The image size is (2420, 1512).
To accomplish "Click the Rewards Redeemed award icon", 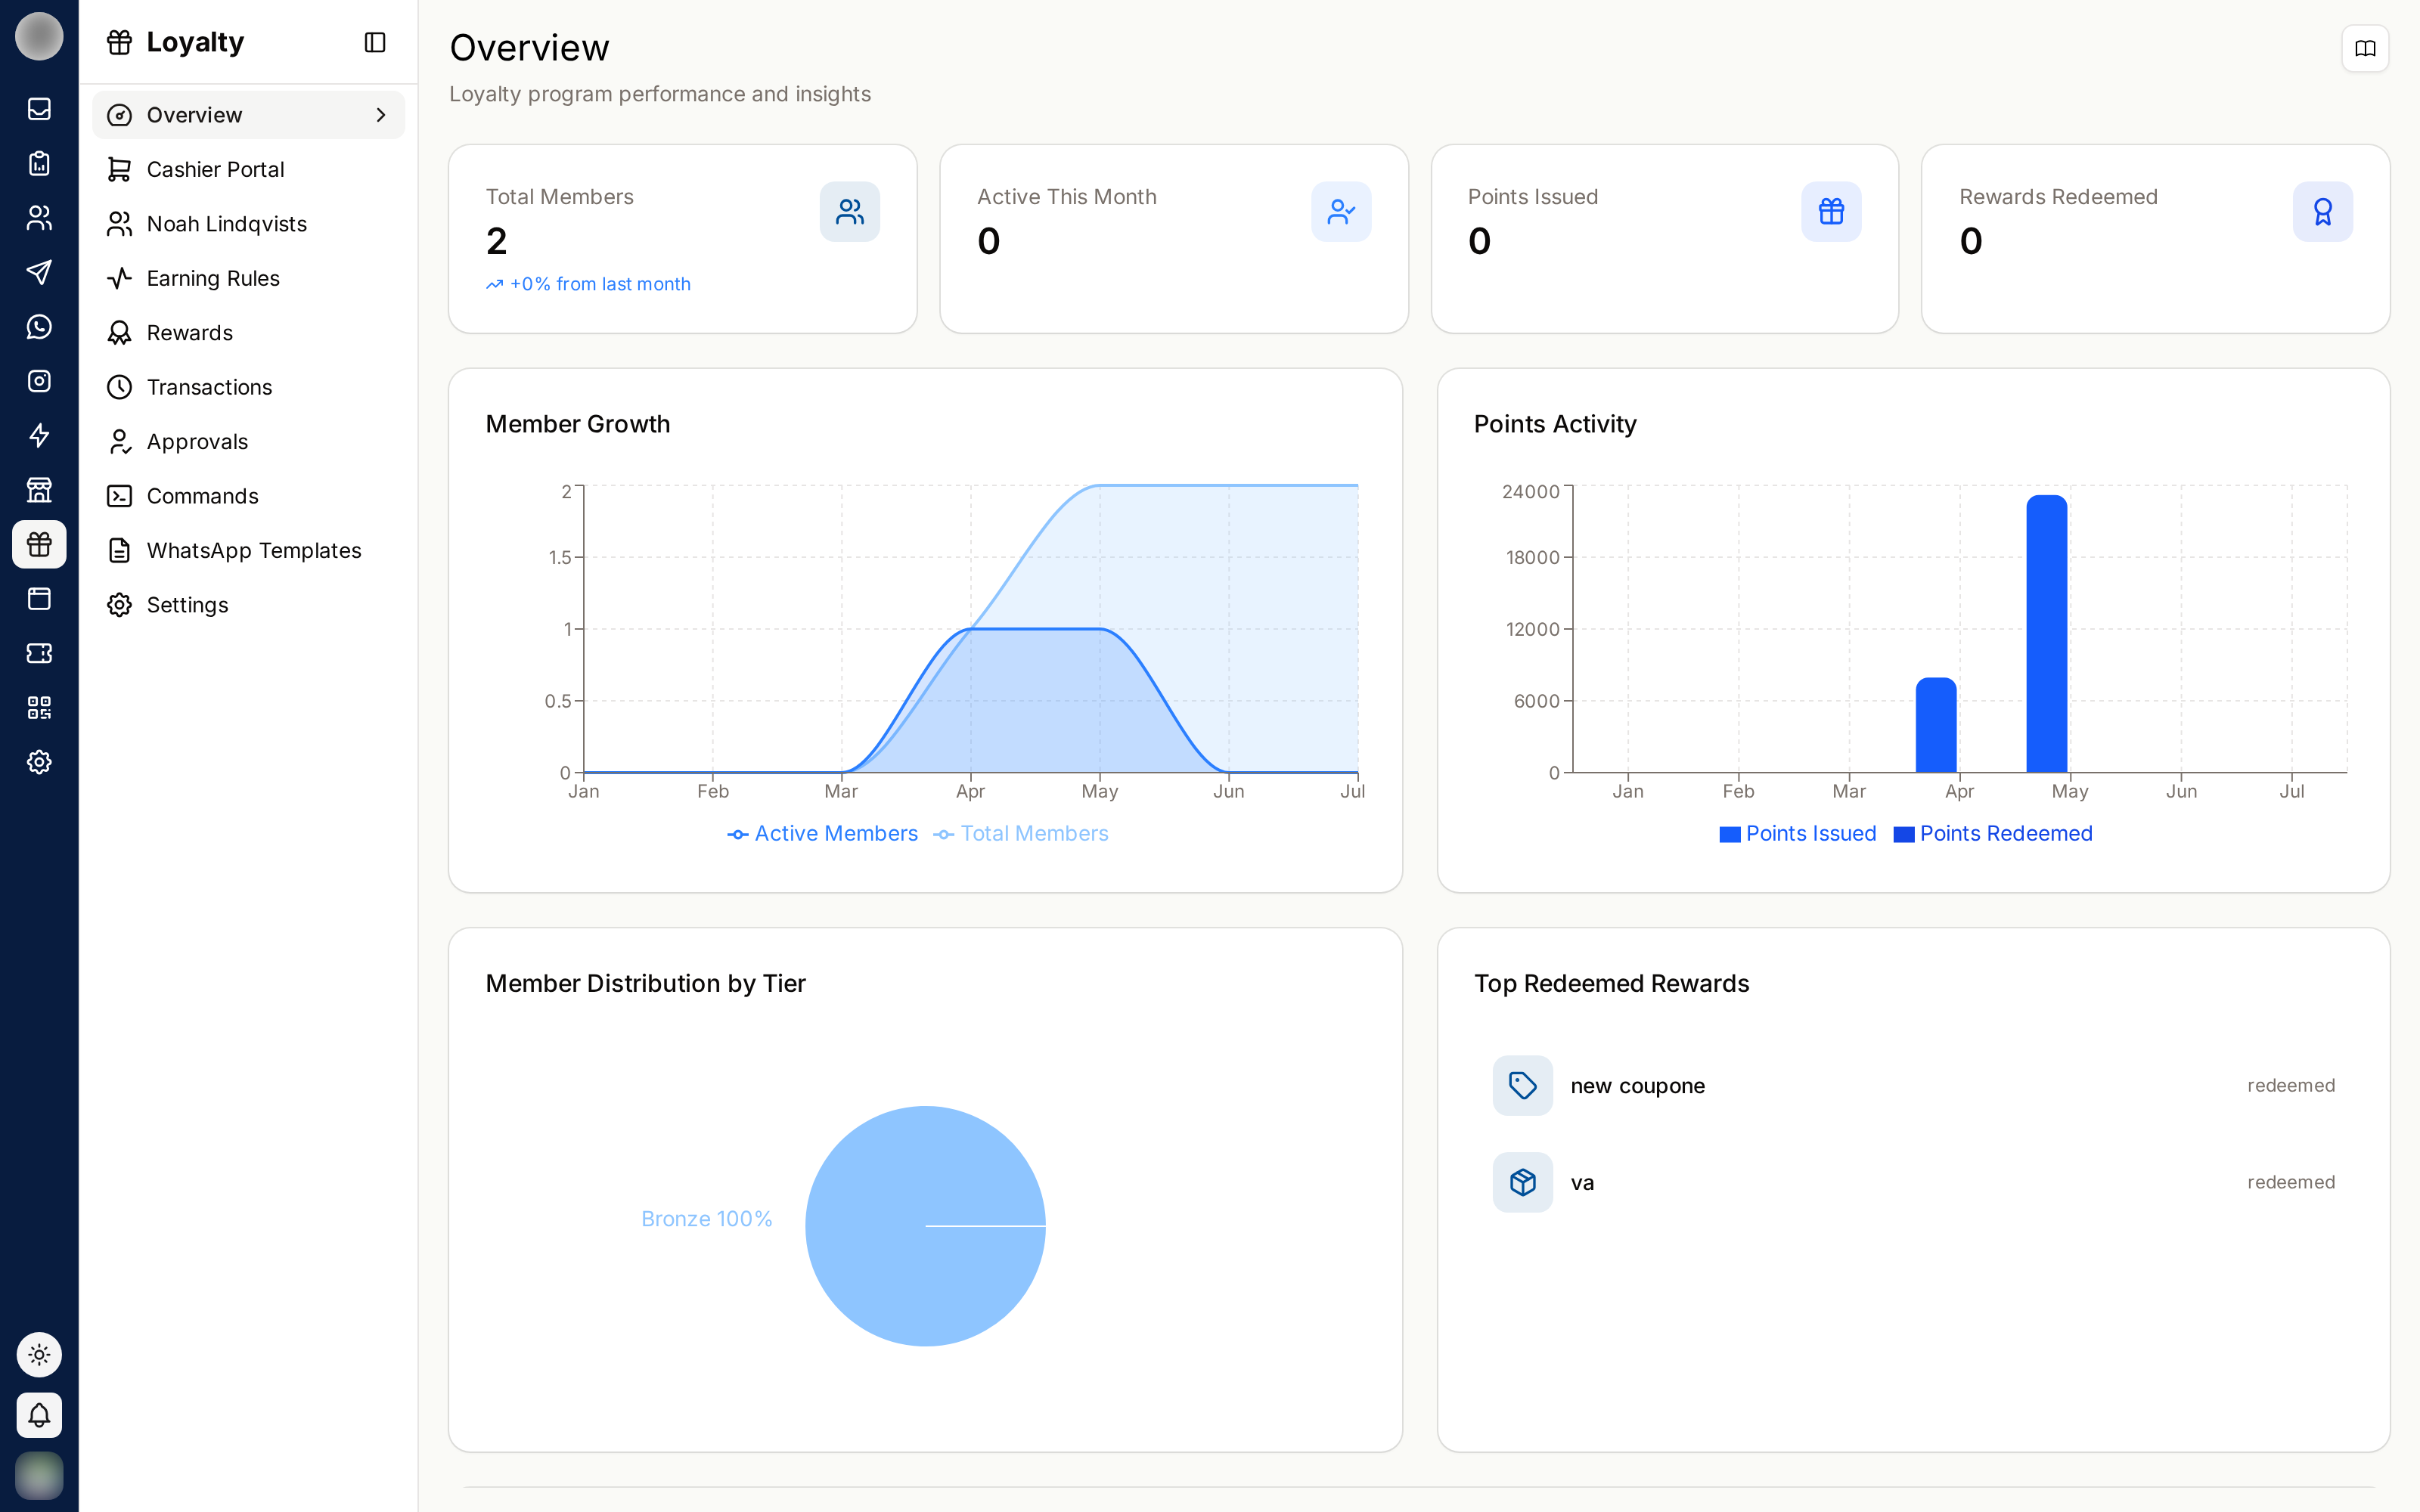I will pos(2322,212).
